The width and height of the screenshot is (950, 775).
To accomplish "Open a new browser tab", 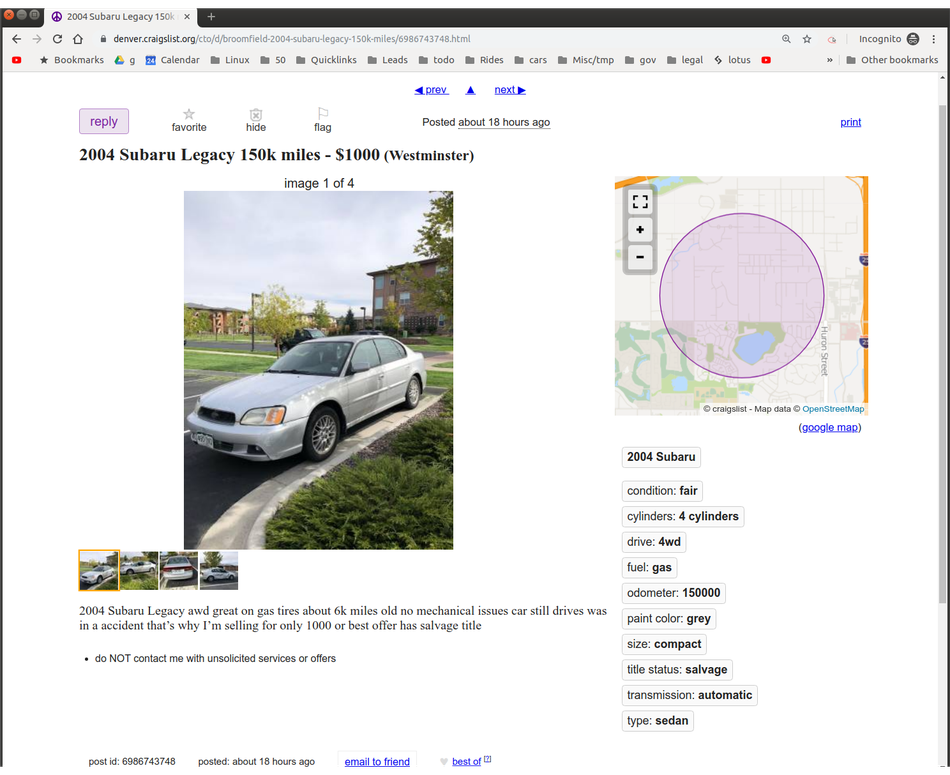I will point(211,16).
